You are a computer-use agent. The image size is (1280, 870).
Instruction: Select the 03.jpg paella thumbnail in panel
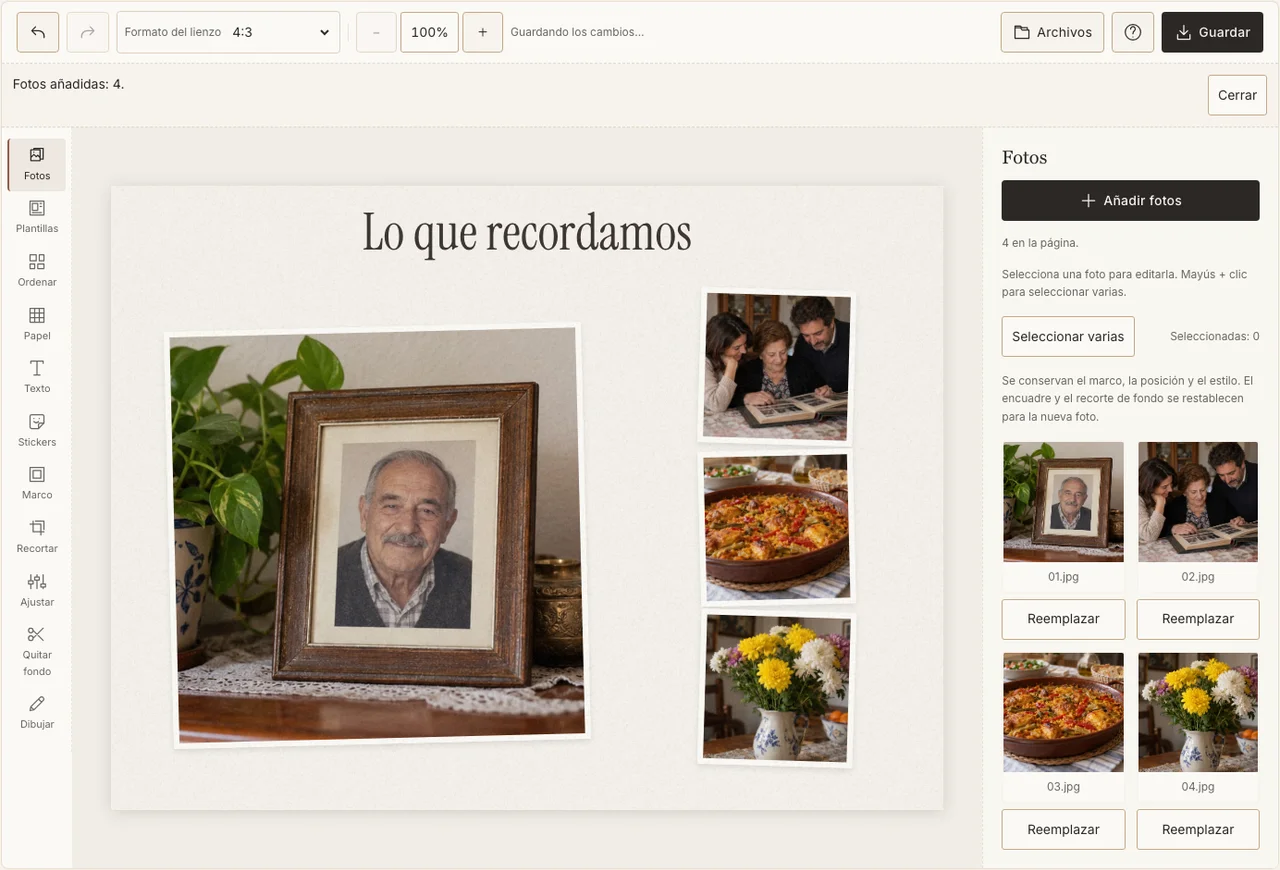[x=1063, y=712]
